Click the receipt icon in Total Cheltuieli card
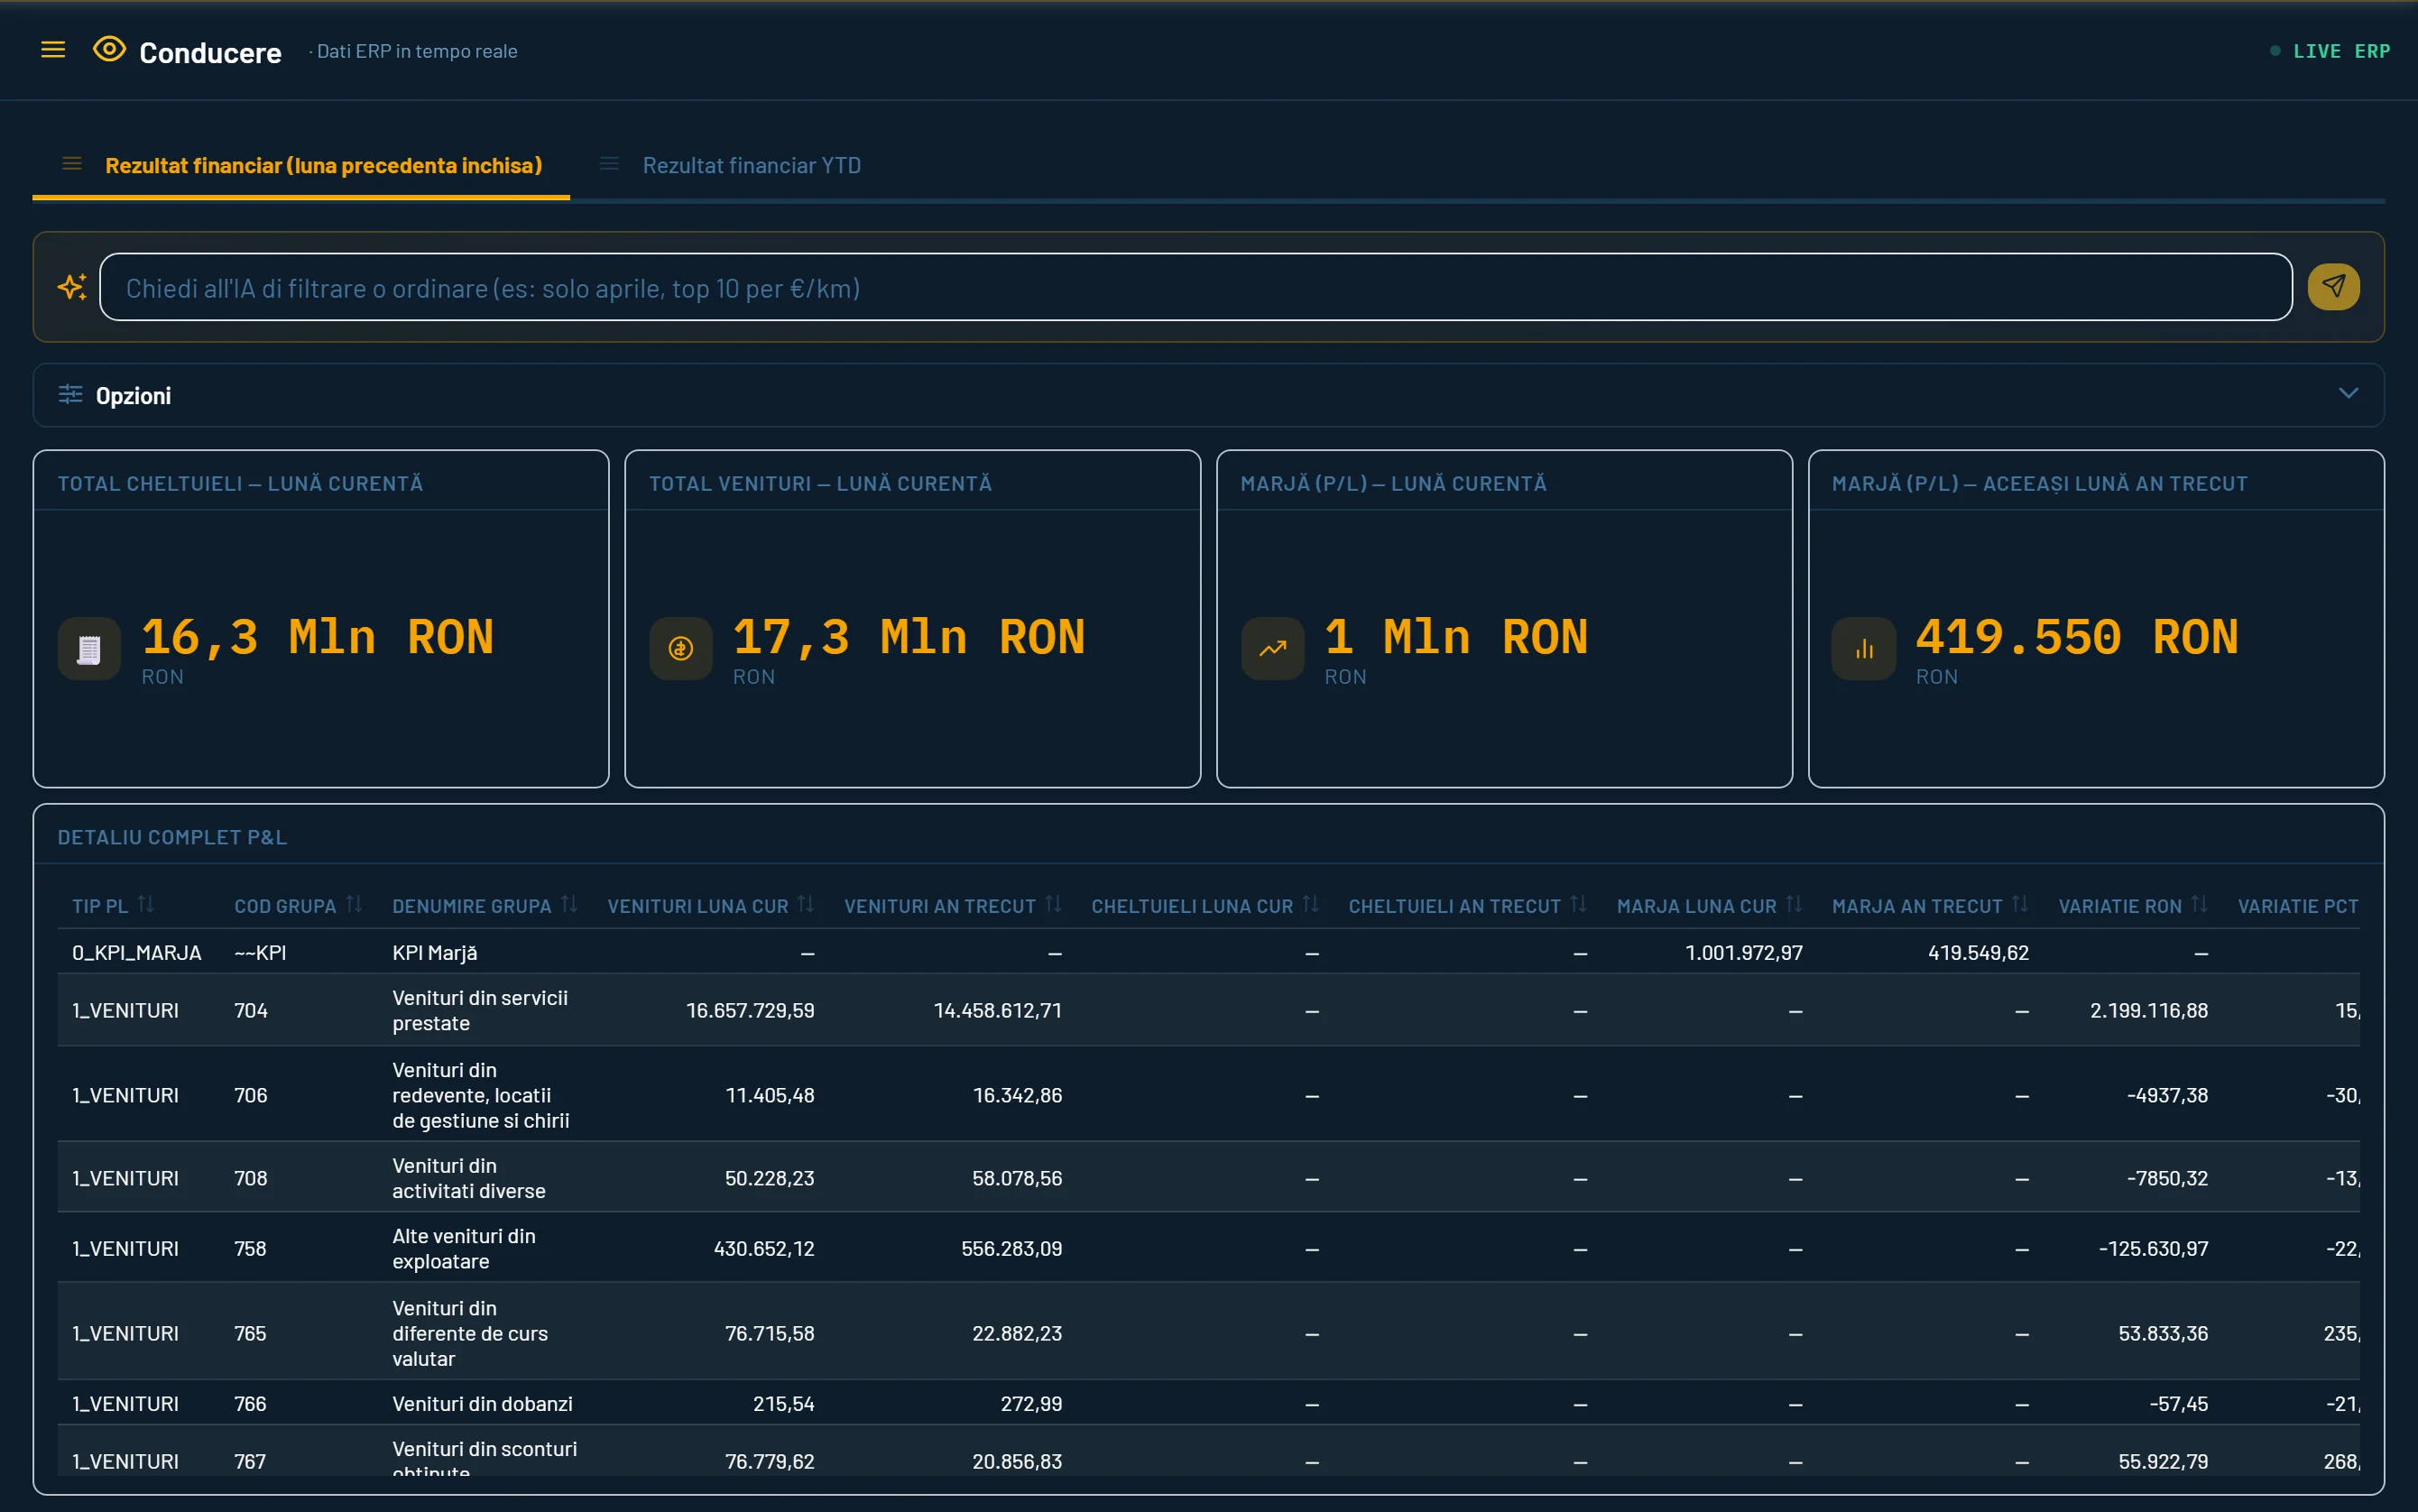 [89, 650]
